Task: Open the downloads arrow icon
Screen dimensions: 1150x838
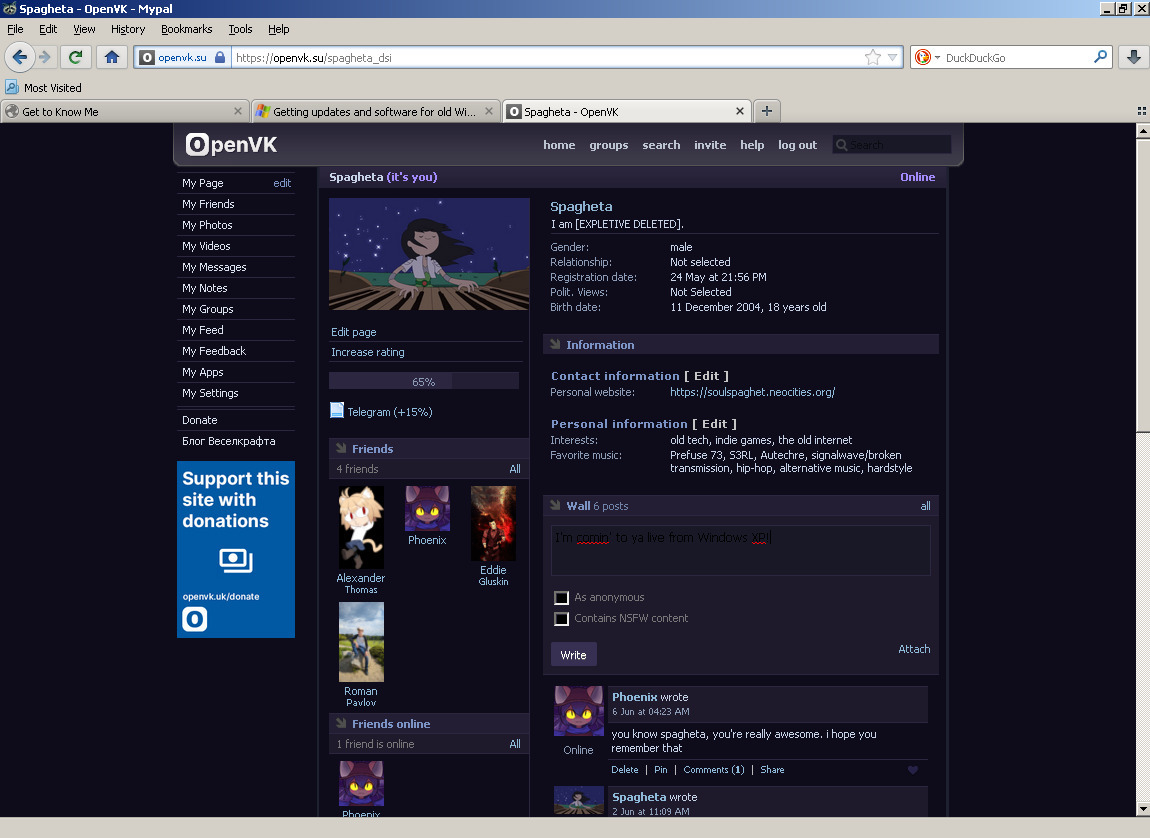Action: tap(1133, 57)
